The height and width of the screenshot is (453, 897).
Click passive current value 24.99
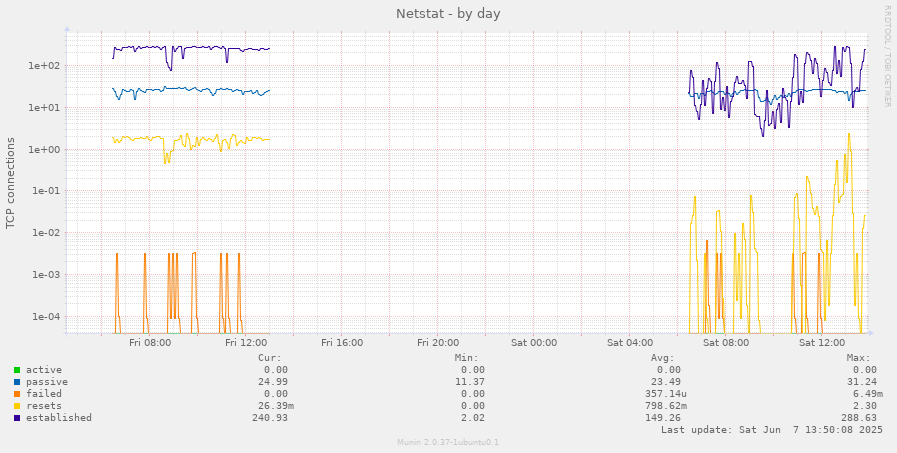[273, 382]
